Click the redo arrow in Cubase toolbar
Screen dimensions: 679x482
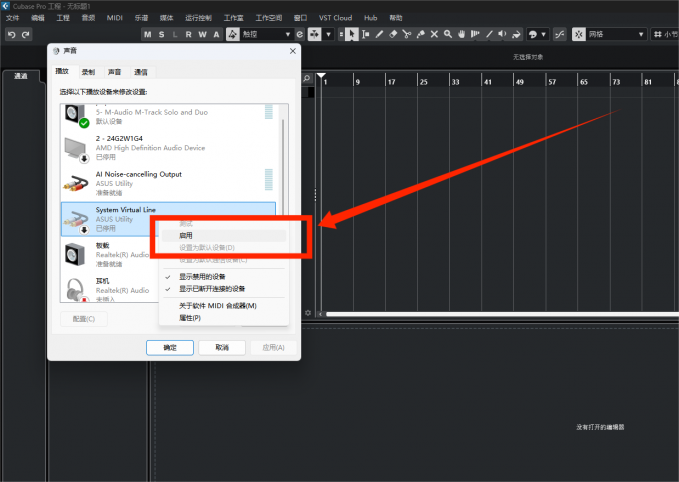point(25,34)
